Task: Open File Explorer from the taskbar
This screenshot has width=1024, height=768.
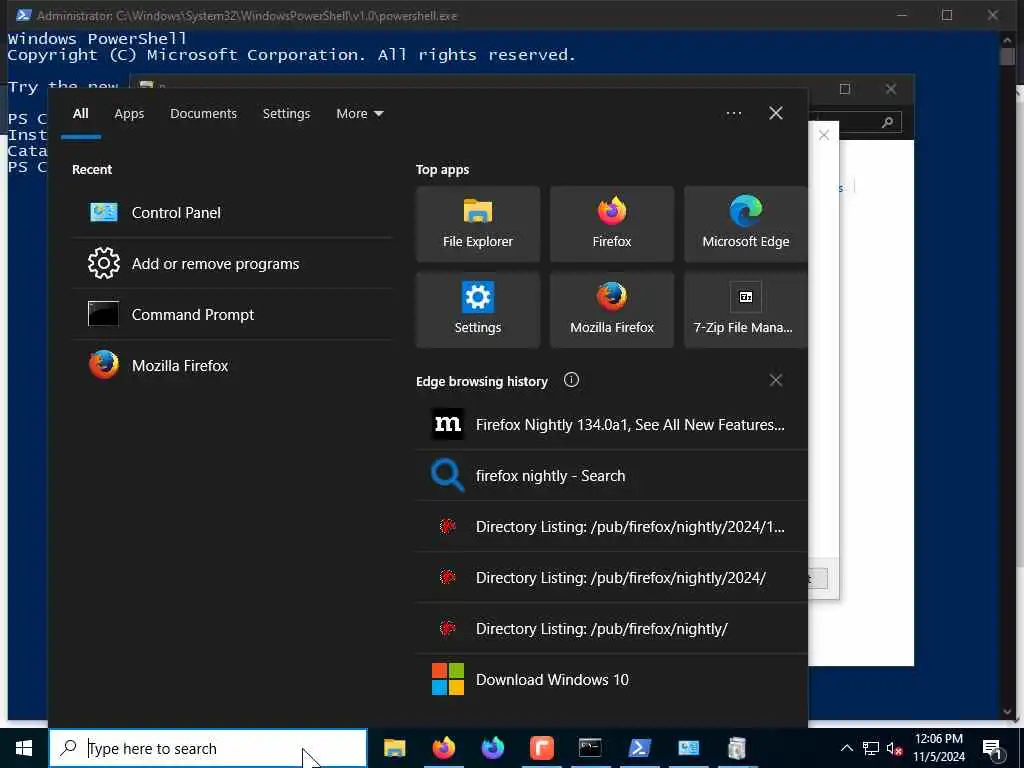Action: pos(394,748)
